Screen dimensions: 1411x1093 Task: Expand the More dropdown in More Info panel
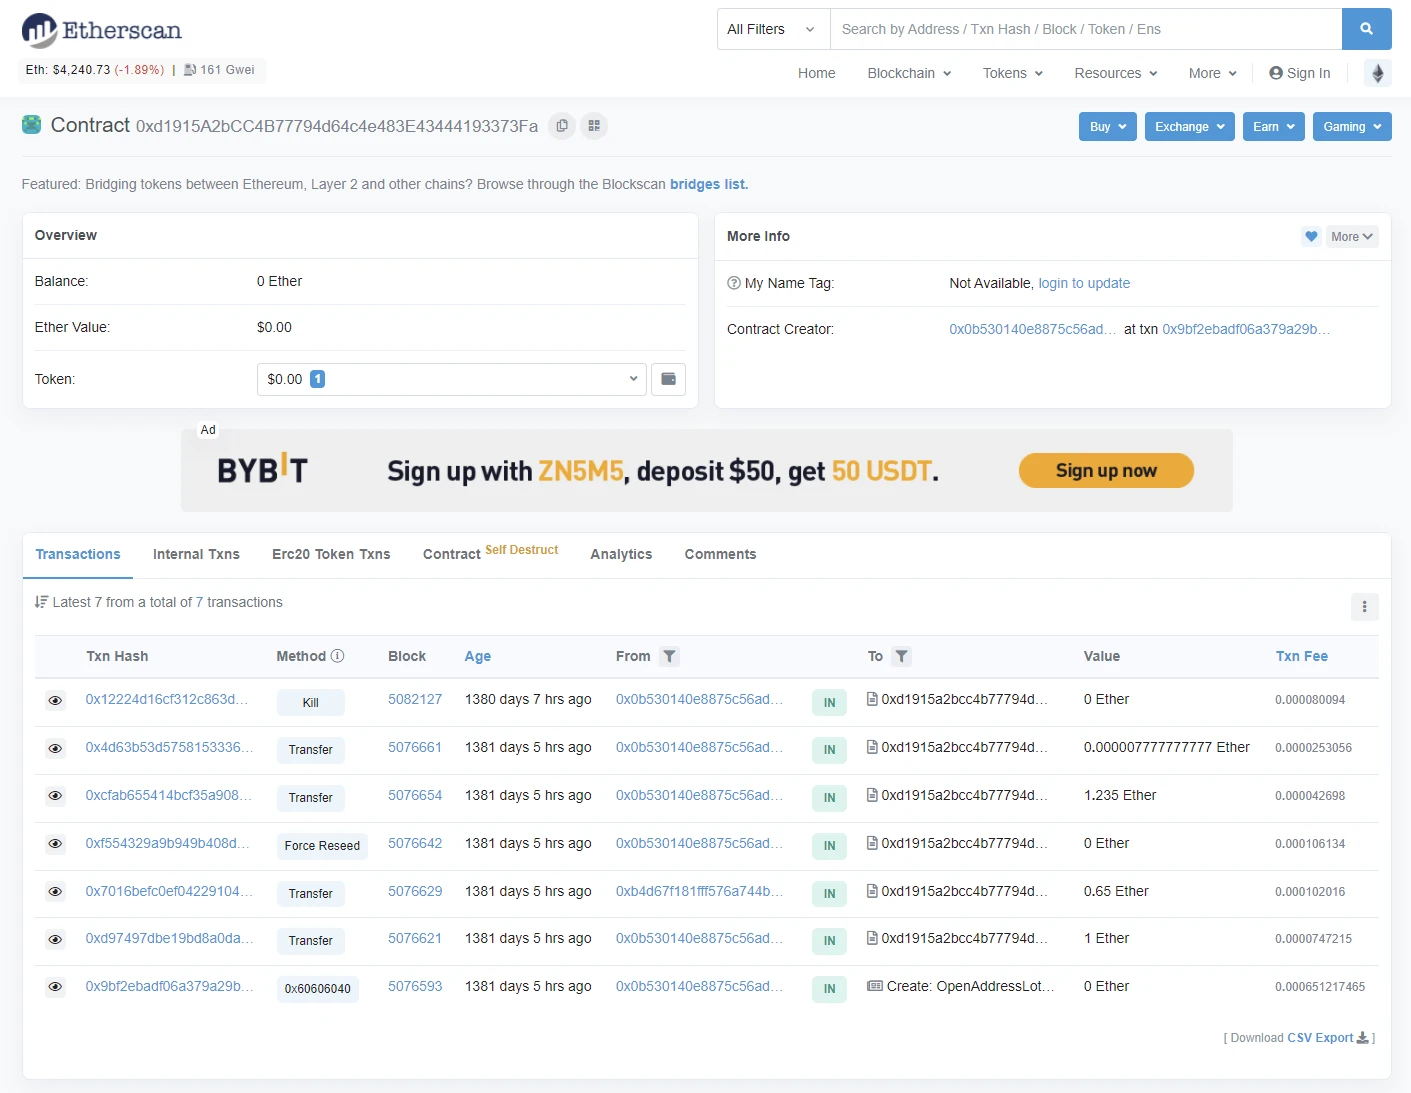pyautogui.click(x=1352, y=237)
